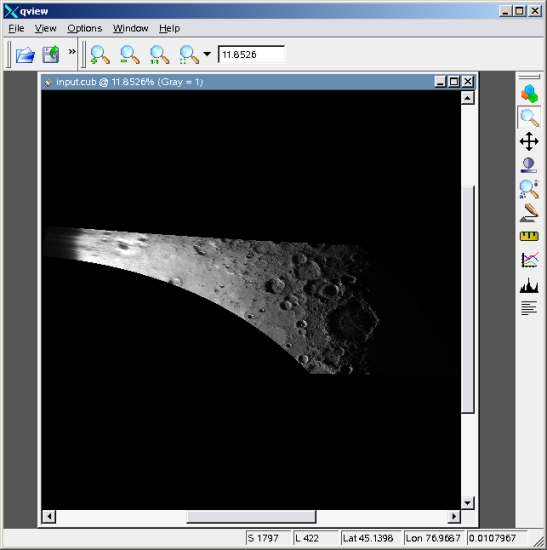Select the Band Selection tool with colored cubes
Viewport: 547px width, 550px height.
pyautogui.click(x=529, y=94)
